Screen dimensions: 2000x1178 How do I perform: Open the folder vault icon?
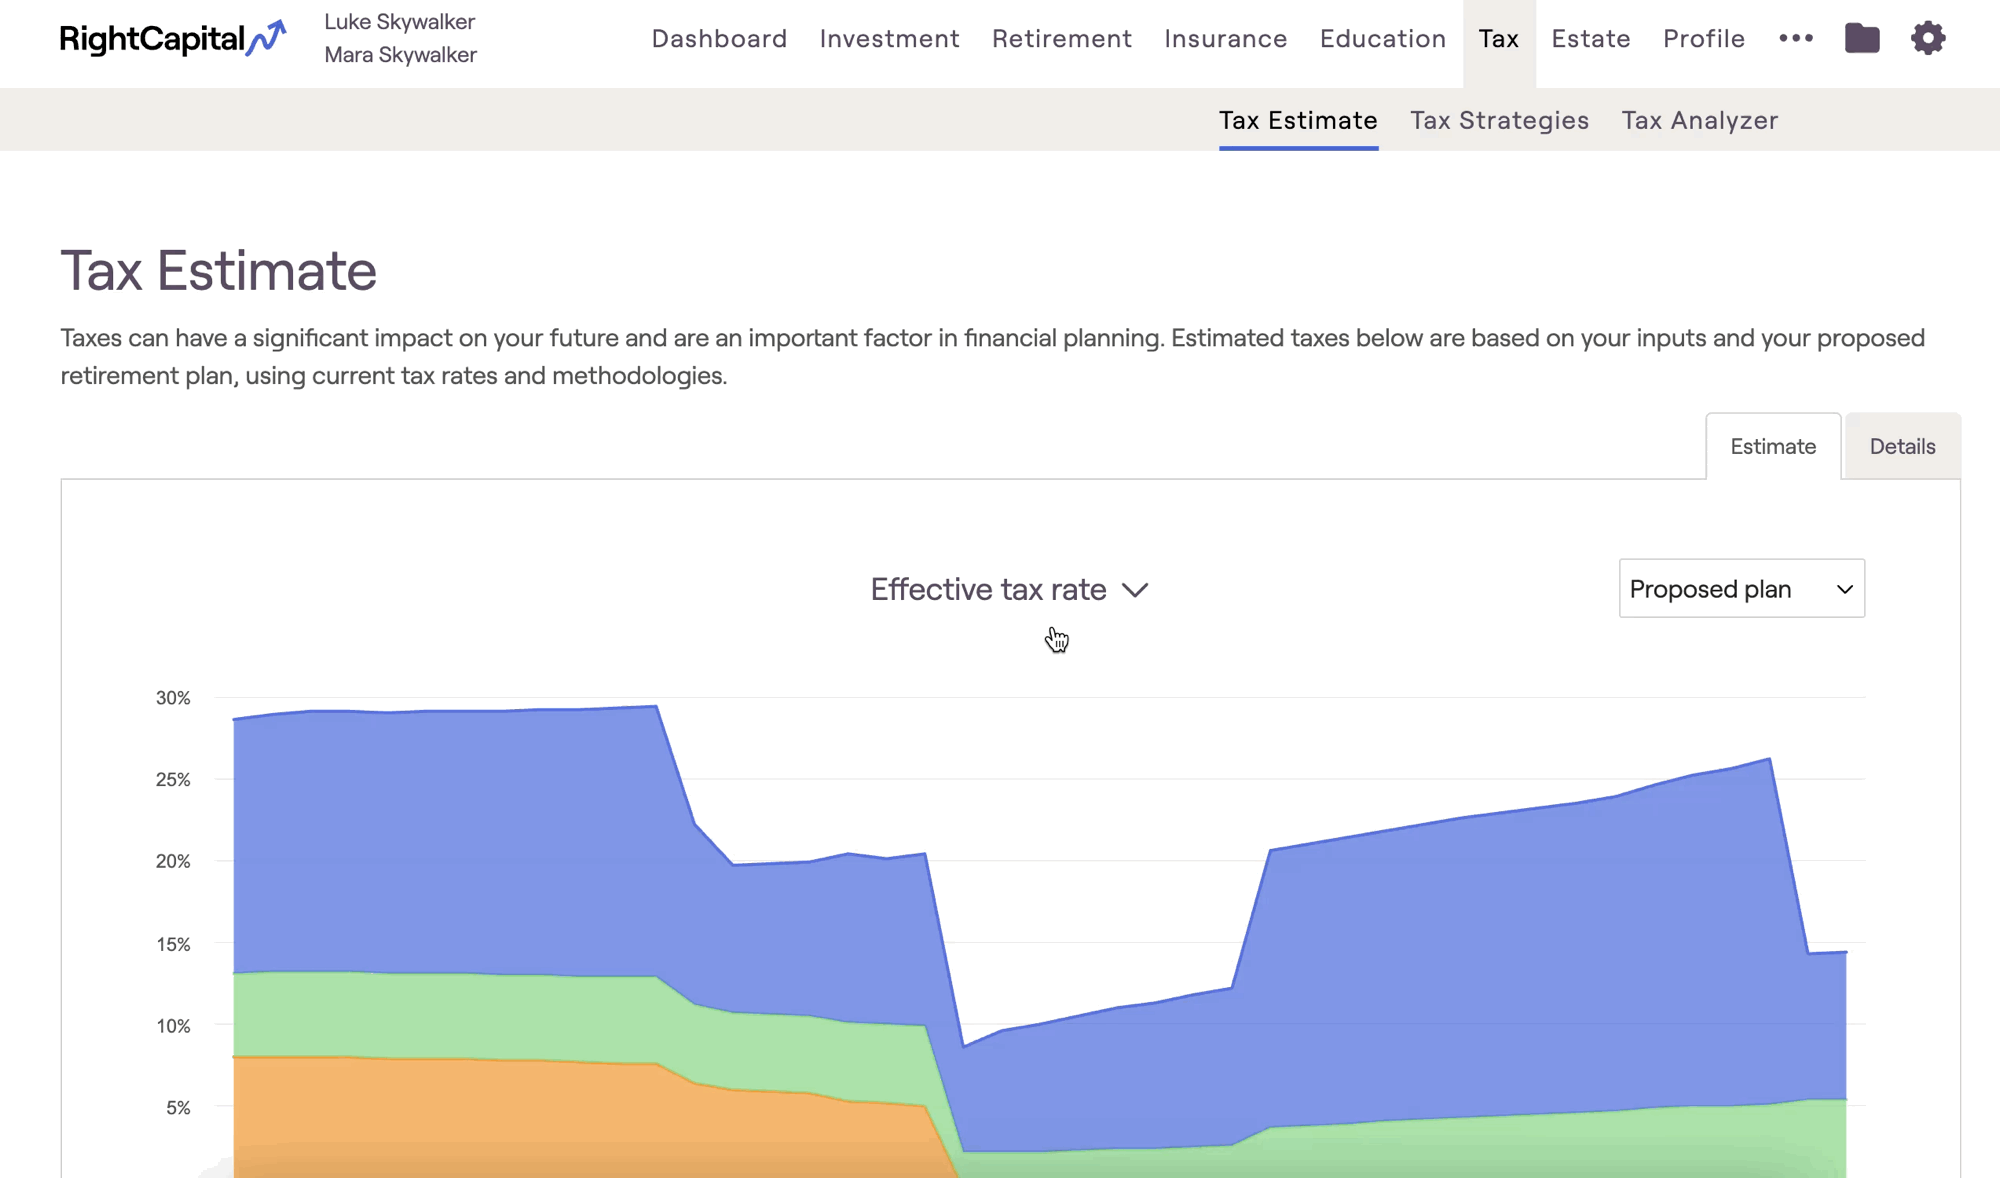1861,38
